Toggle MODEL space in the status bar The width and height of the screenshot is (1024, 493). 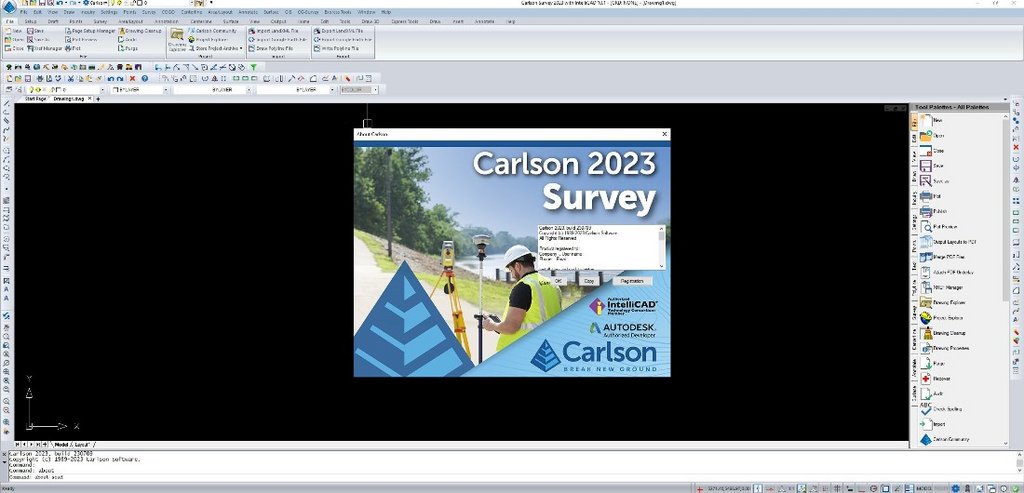924,488
